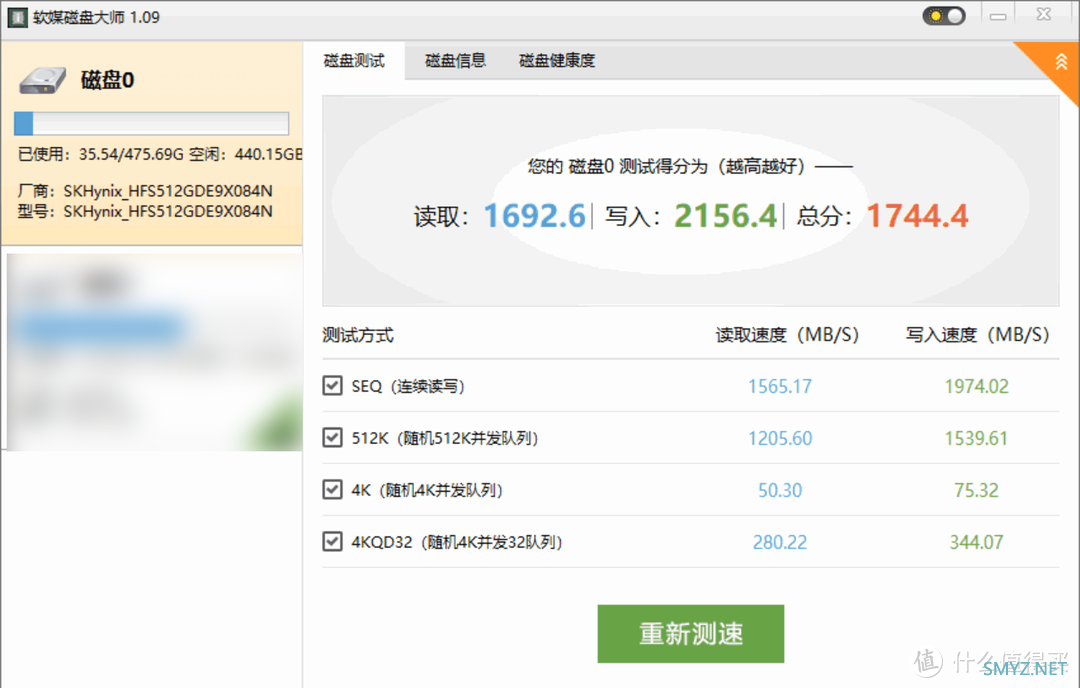The height and width of the screenshot is (688, 1080).
Task: Click the app logo in the title bar
Action: 17,17
